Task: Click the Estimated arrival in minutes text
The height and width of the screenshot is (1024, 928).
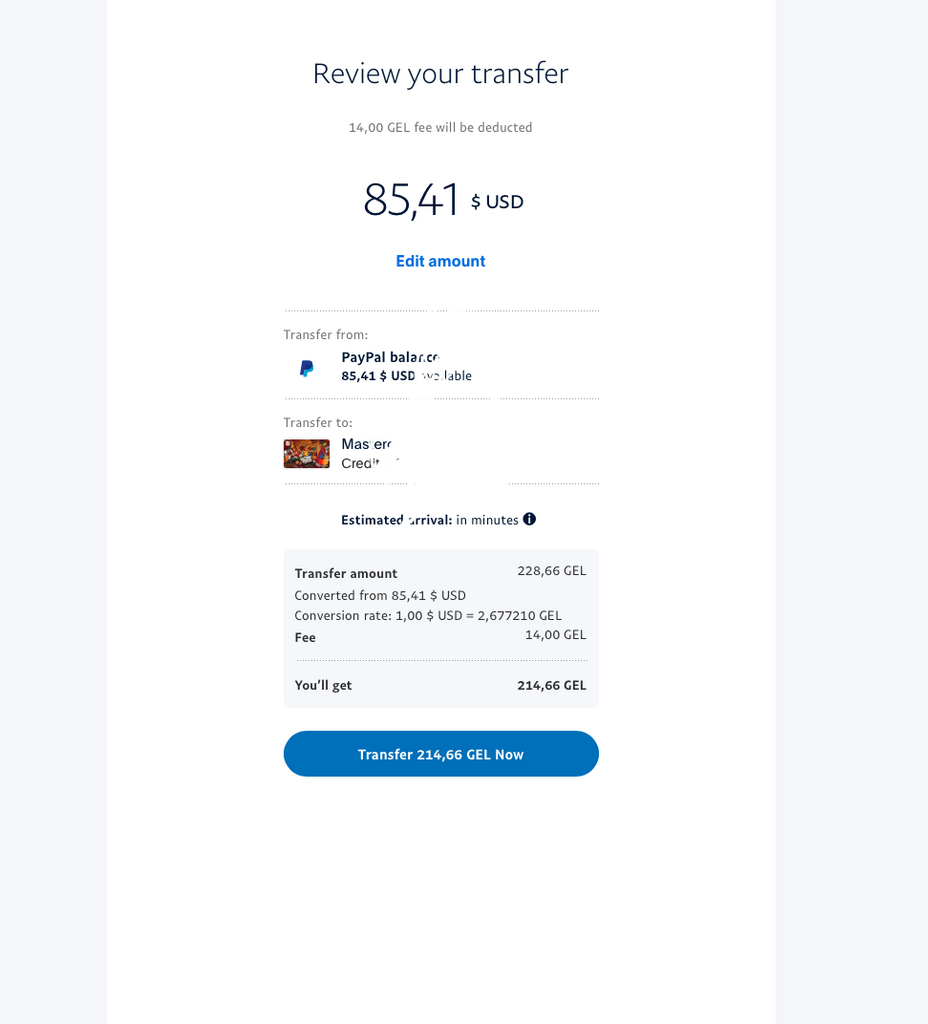Action: coord(430,520)
